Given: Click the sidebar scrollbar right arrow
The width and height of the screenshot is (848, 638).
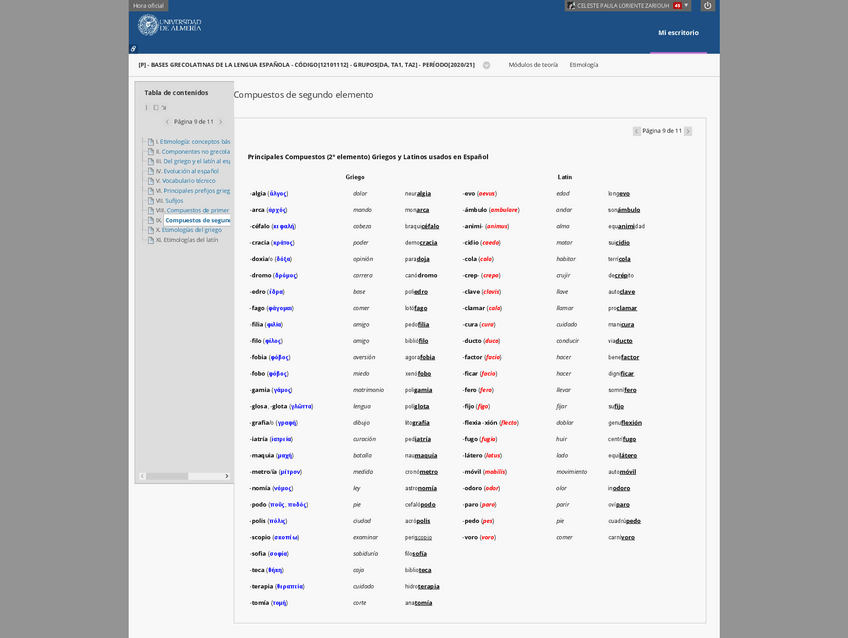Looking at the screenshot, I should (x=227, y=476).
